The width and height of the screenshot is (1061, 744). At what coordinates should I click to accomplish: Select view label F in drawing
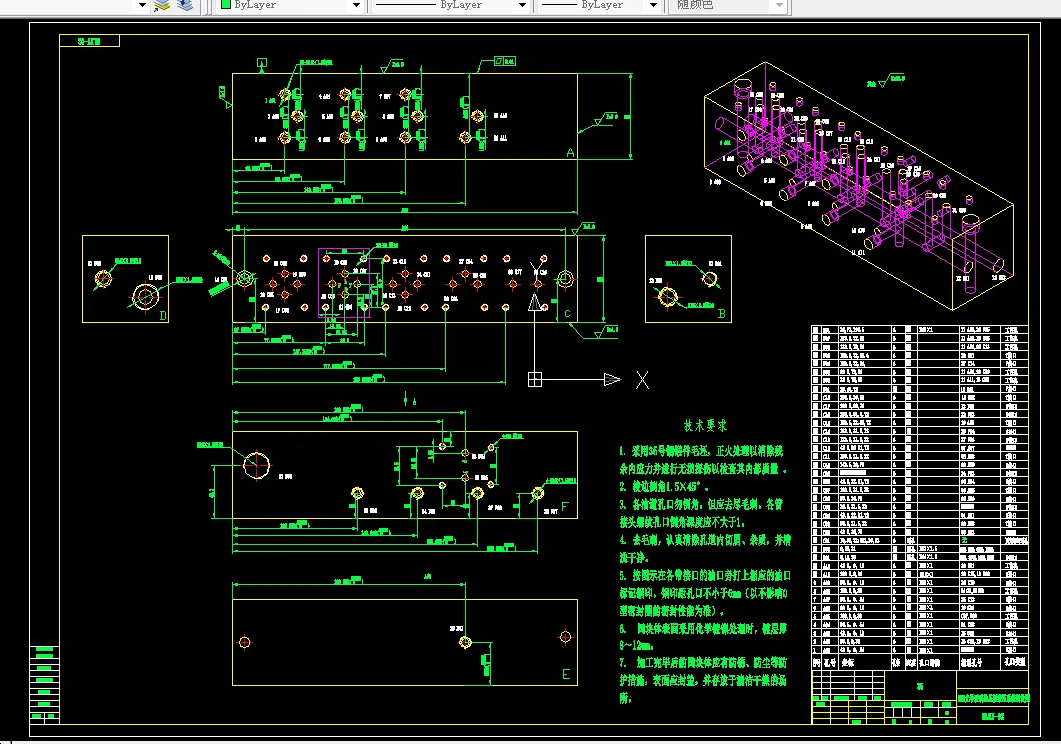565,507
